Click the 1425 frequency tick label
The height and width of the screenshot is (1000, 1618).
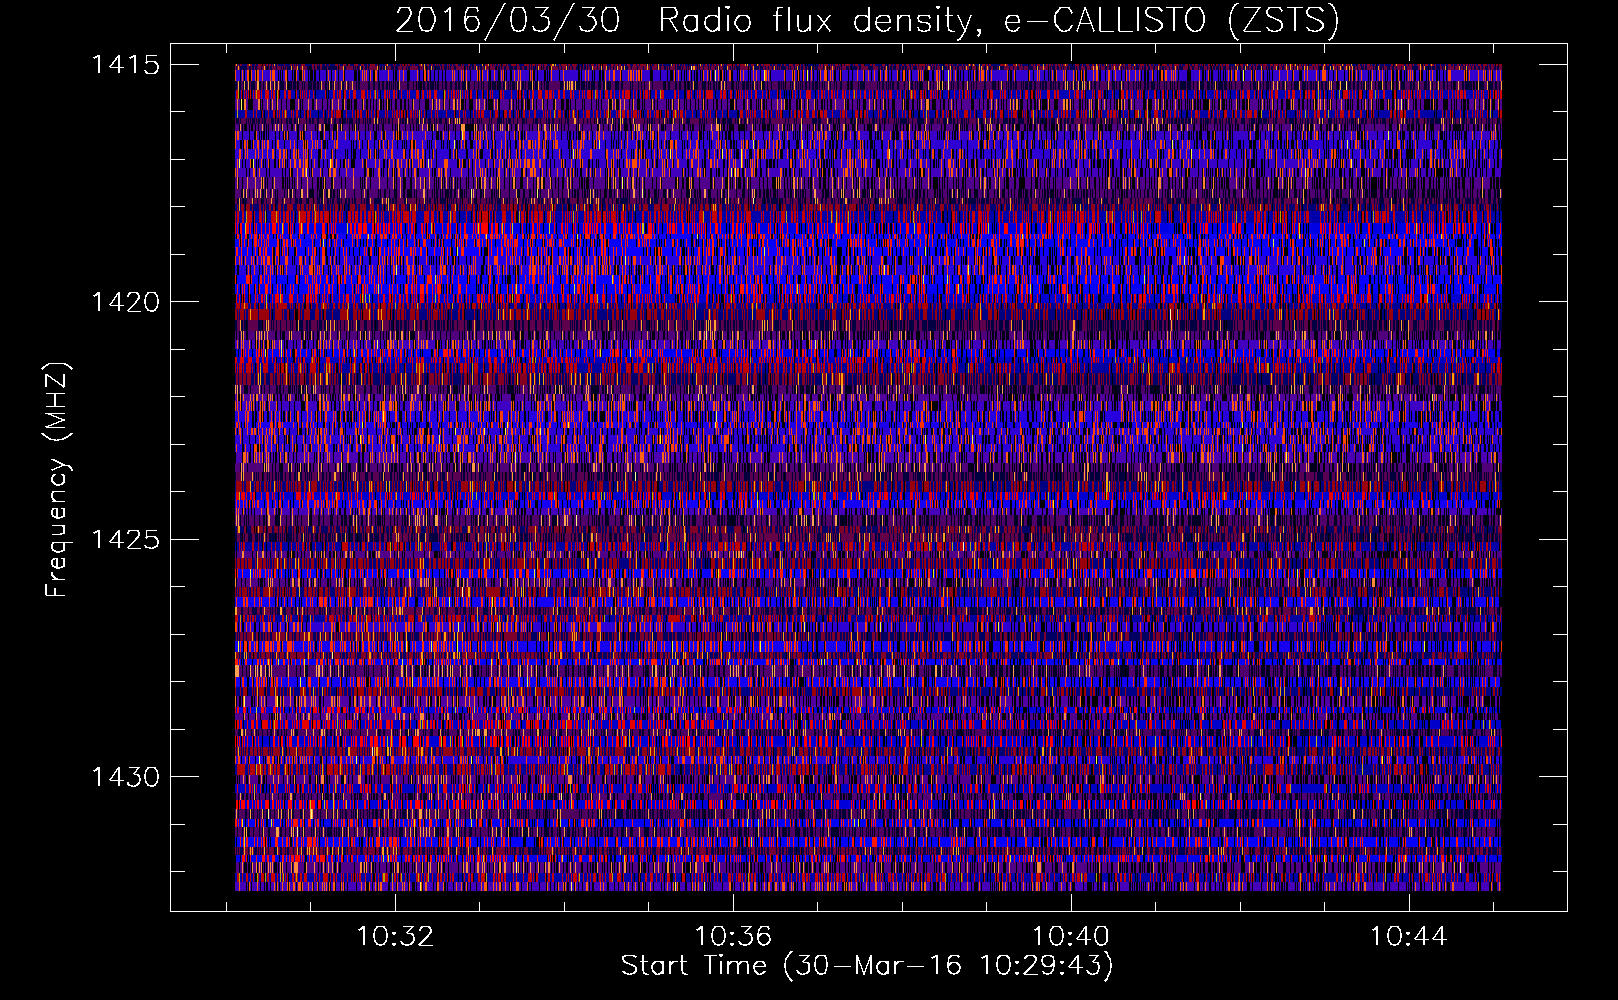point(126,540)
